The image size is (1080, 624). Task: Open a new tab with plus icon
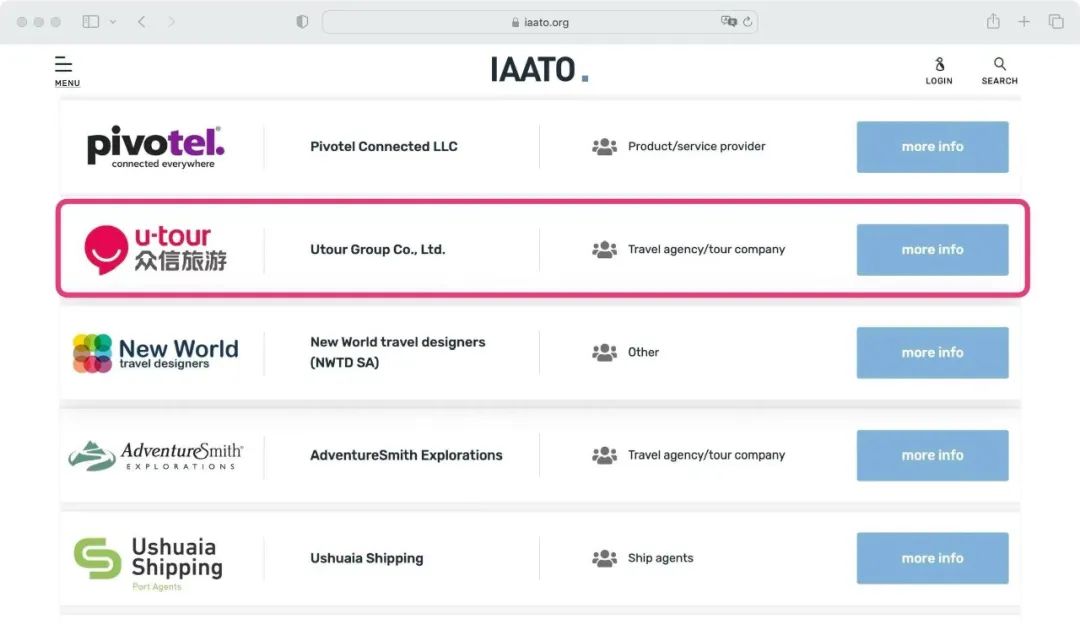[1024, 22]
